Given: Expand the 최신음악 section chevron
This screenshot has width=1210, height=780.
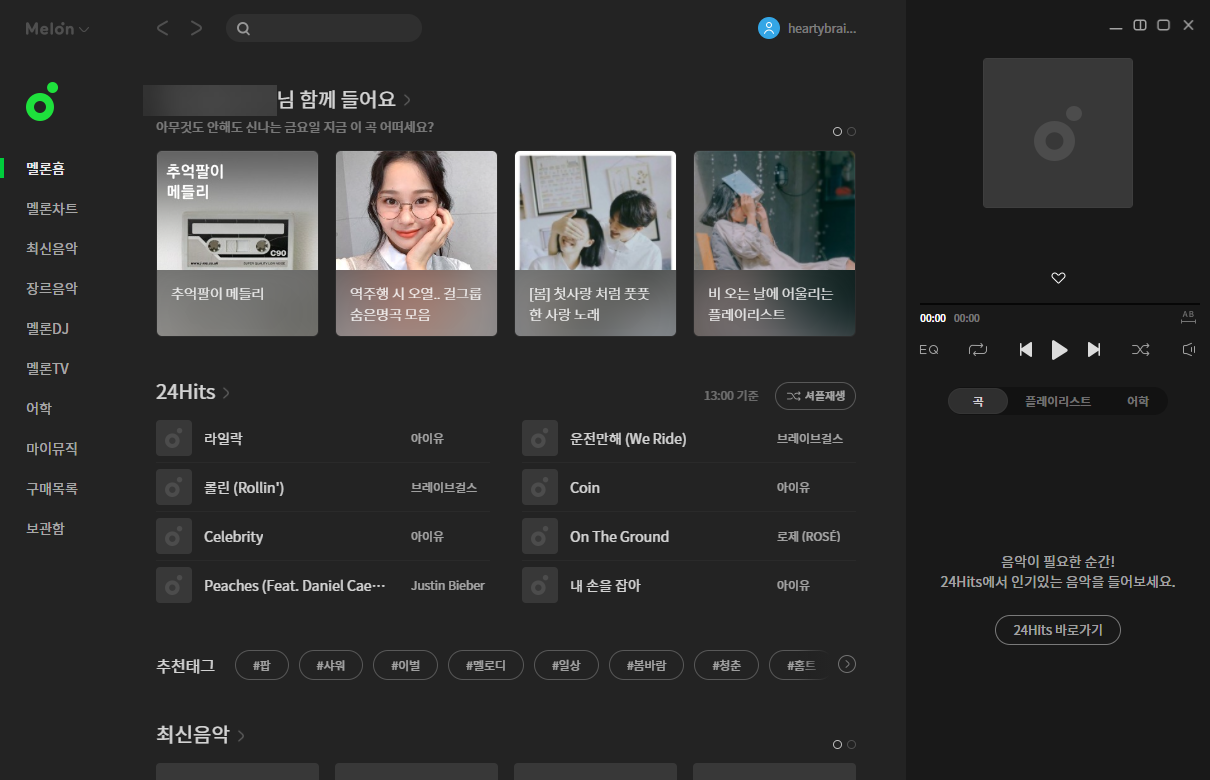Looking at the screenshot, I should click(241, 736).
